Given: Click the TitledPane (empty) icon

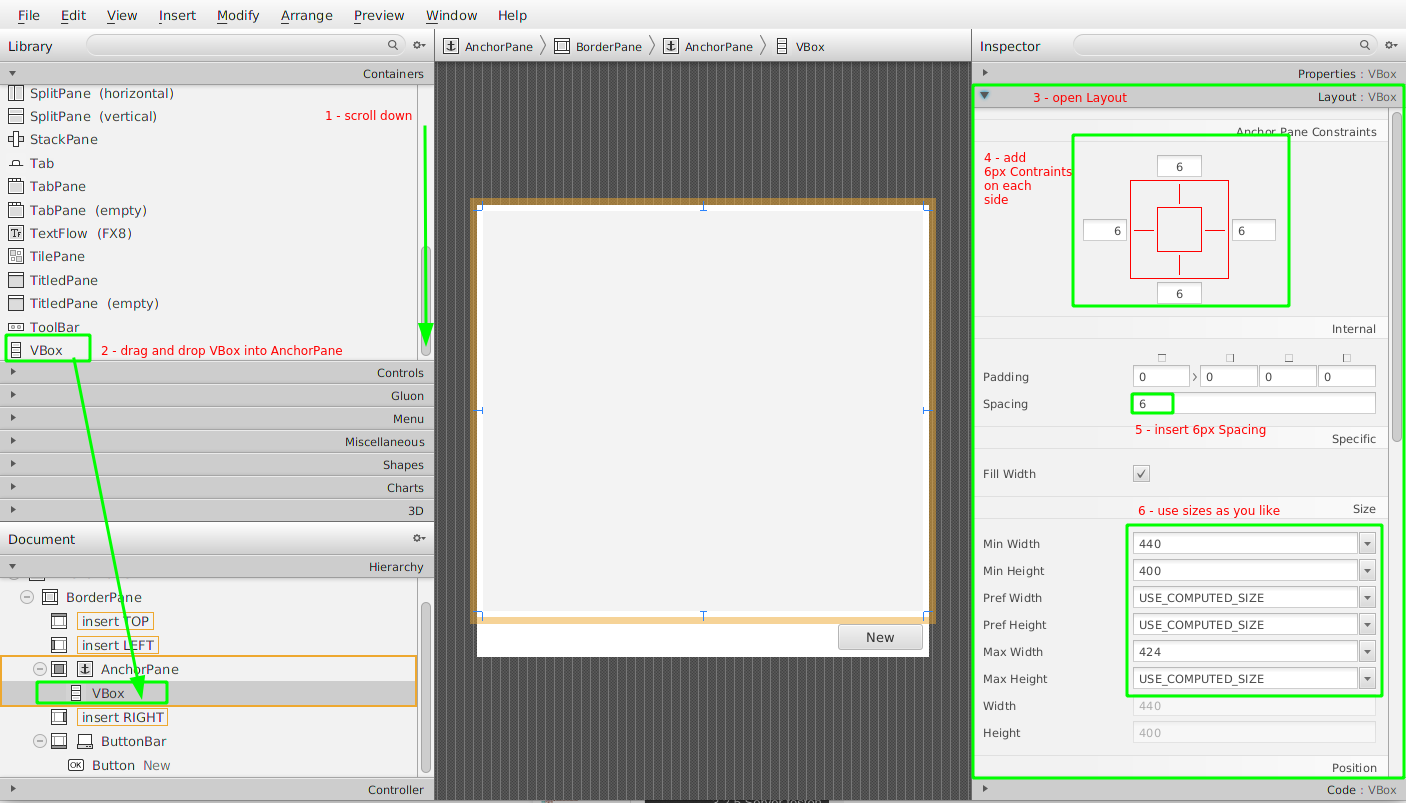Looking at the screenshot, I should (15, 303).
